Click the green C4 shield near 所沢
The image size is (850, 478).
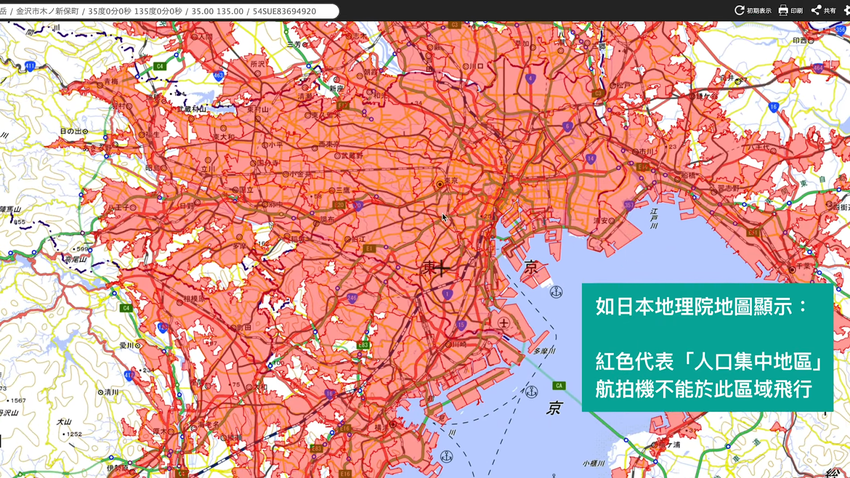159,65
